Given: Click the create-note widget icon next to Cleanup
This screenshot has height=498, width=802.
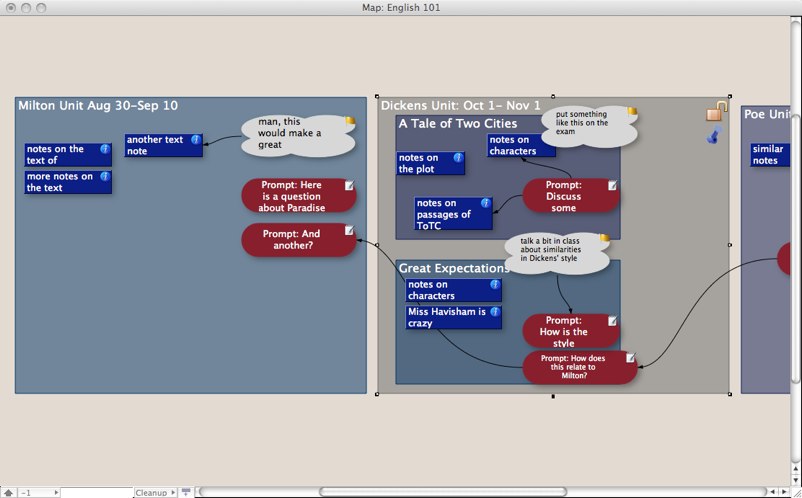Looking at the screenshot, I should click(186, 492).
